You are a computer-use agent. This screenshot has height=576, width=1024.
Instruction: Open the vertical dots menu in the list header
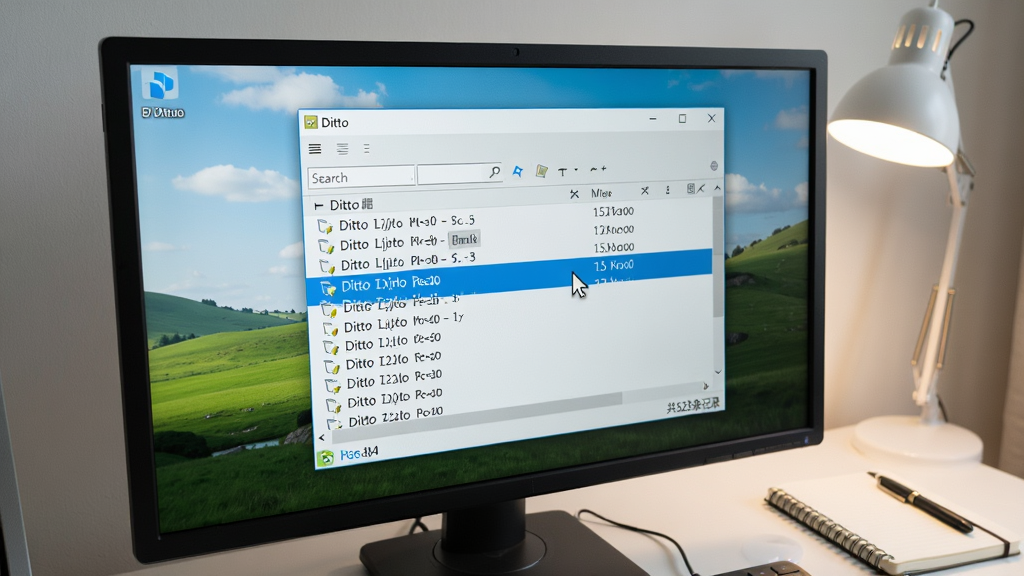(667, 190)
